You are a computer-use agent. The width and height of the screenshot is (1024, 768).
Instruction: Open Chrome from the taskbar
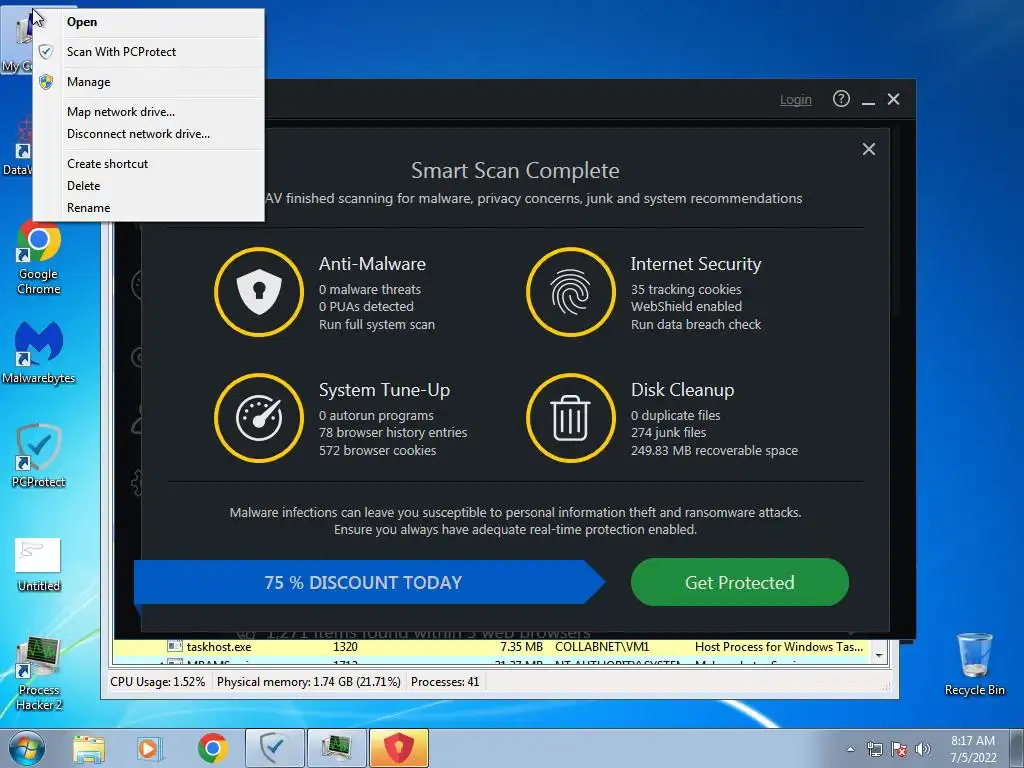click(212, 748)
